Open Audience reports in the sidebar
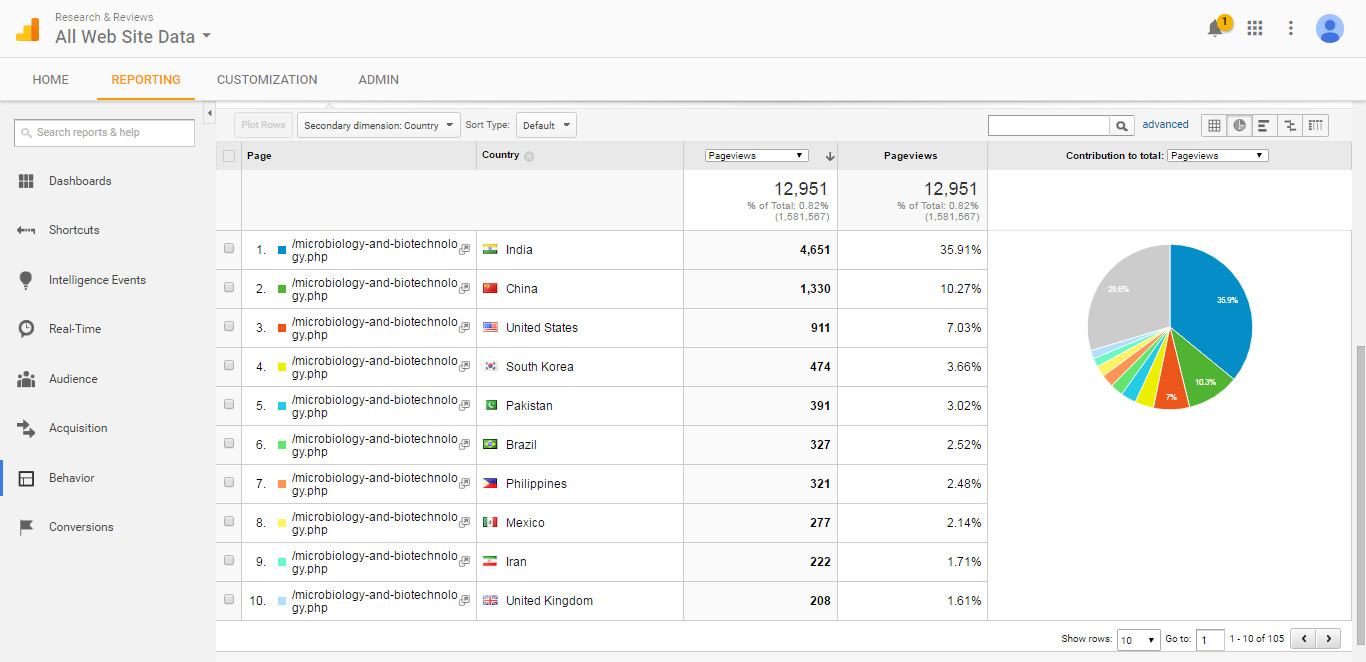Screen dimensions: 1366x662 73,379
